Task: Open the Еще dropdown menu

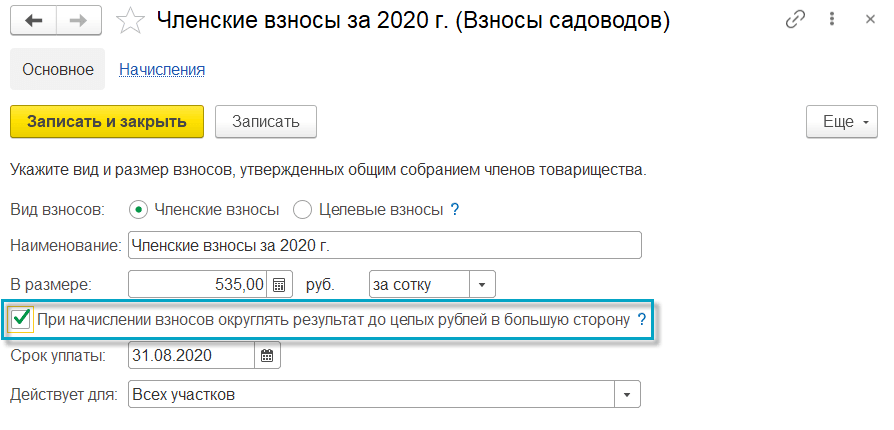Action: pos(843,122)
